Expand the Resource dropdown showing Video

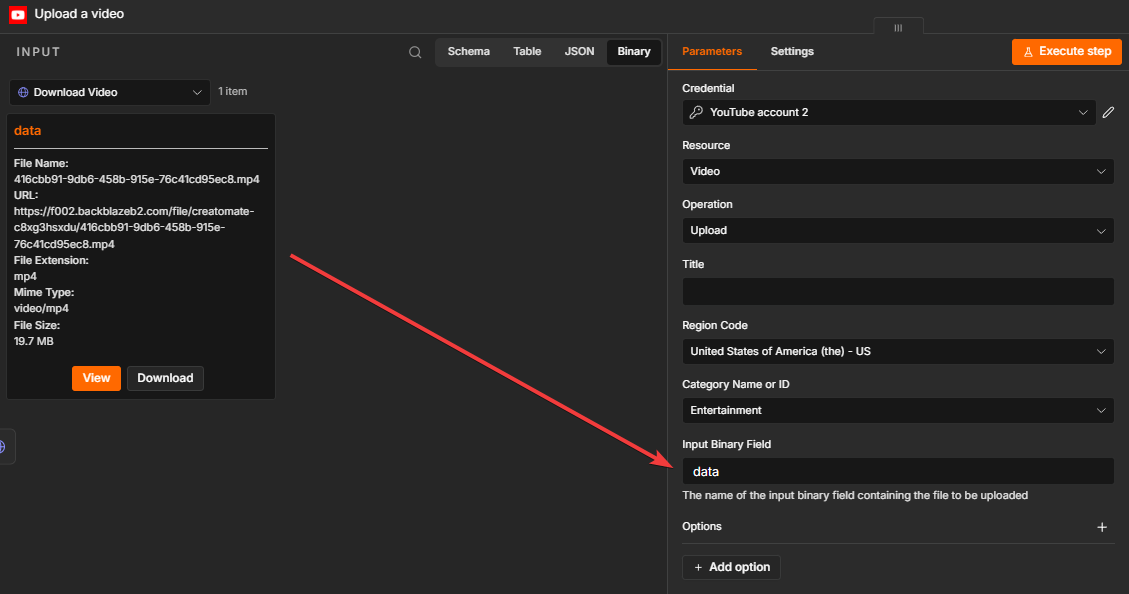(x=898, y=171)
